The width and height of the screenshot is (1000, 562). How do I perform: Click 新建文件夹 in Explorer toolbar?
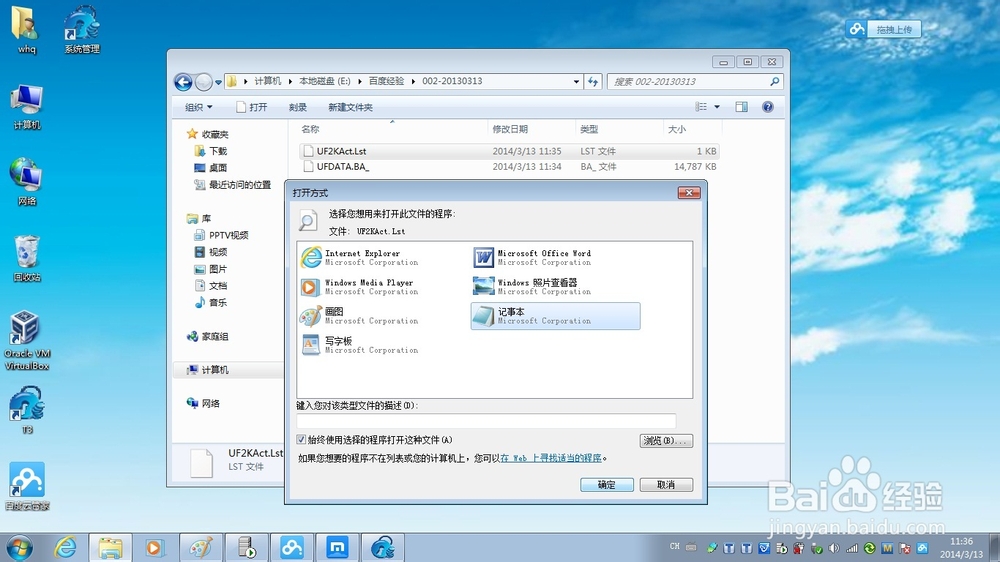click(x=350, y=107)
